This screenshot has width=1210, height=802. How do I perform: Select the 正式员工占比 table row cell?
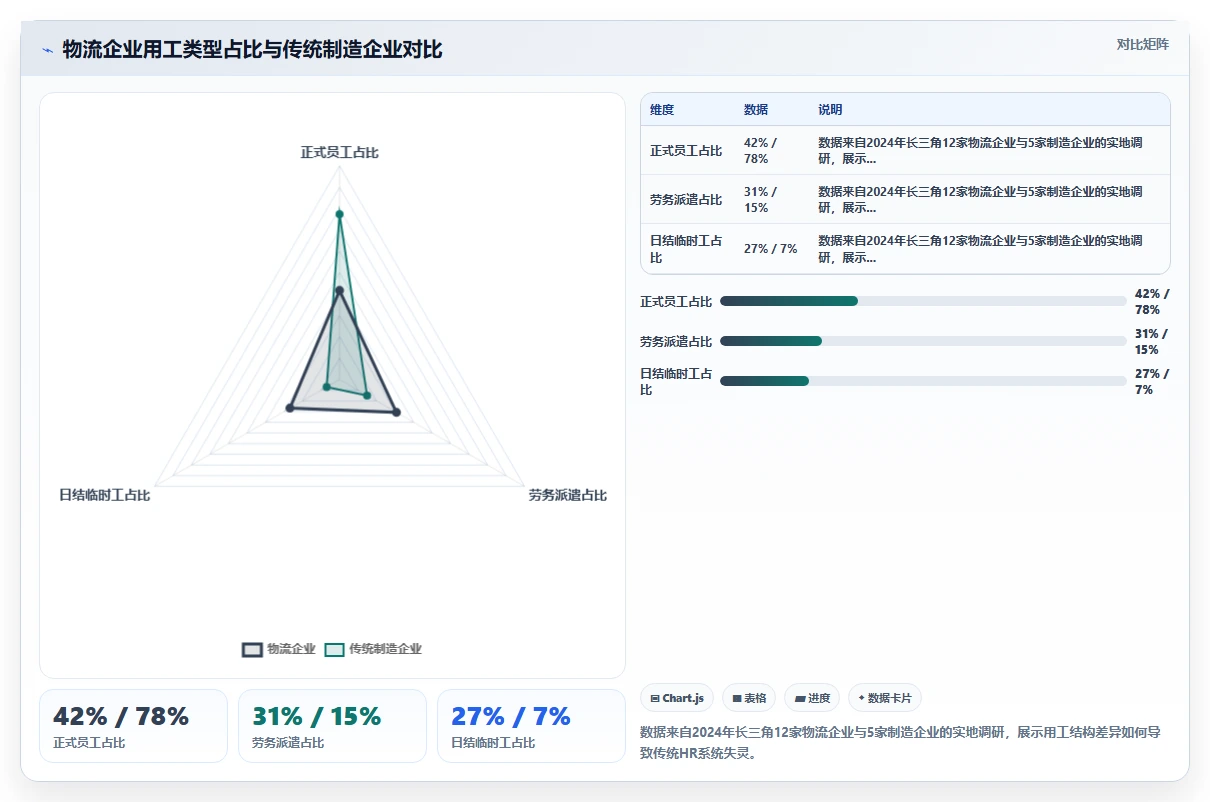tap(686, 151)
